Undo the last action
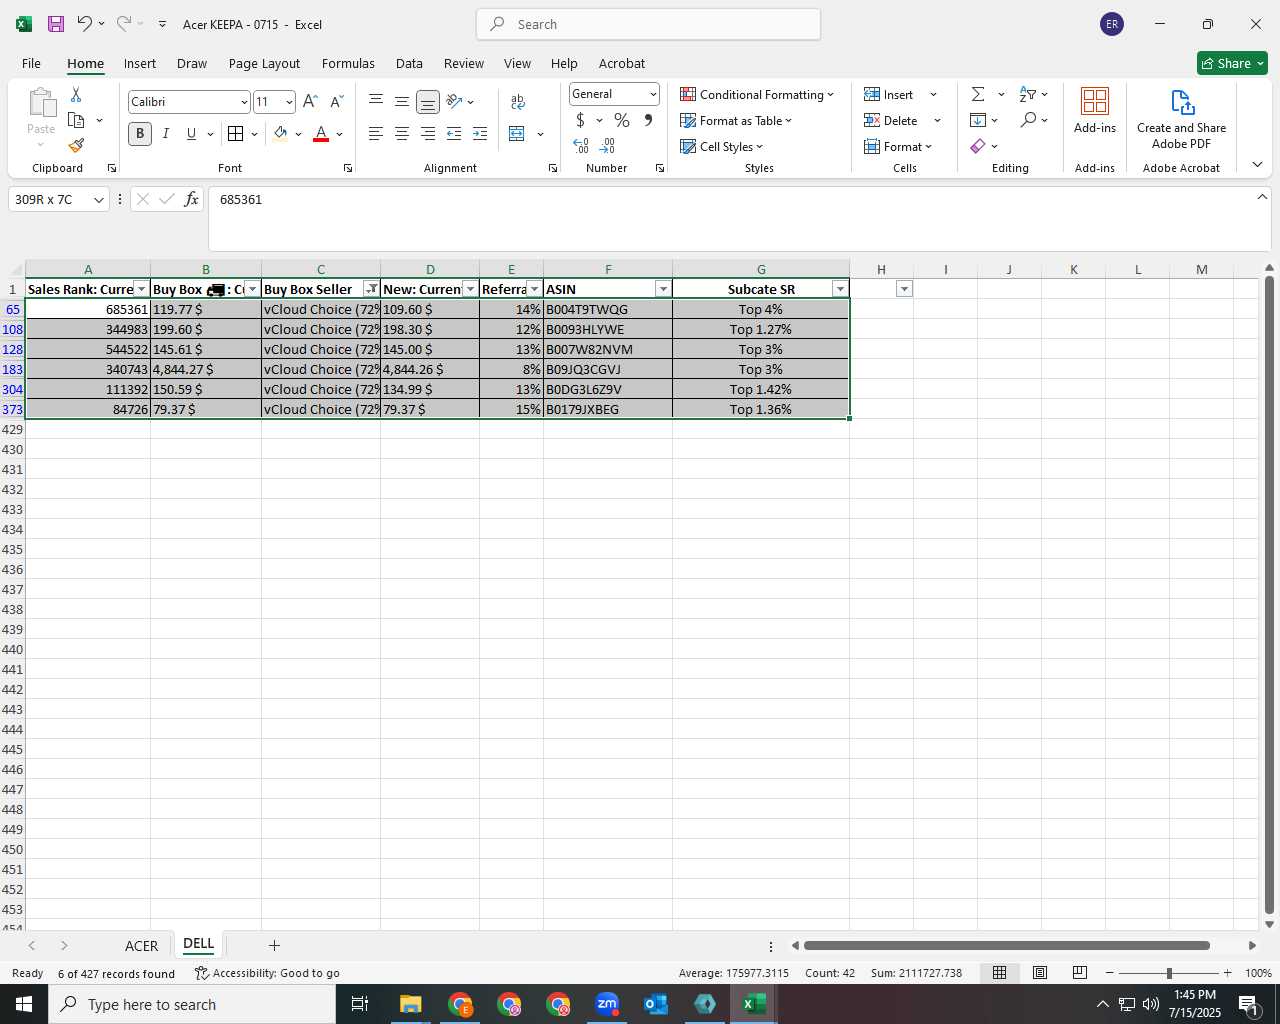Screen dimensions: 1280x1024 point(85,24)
